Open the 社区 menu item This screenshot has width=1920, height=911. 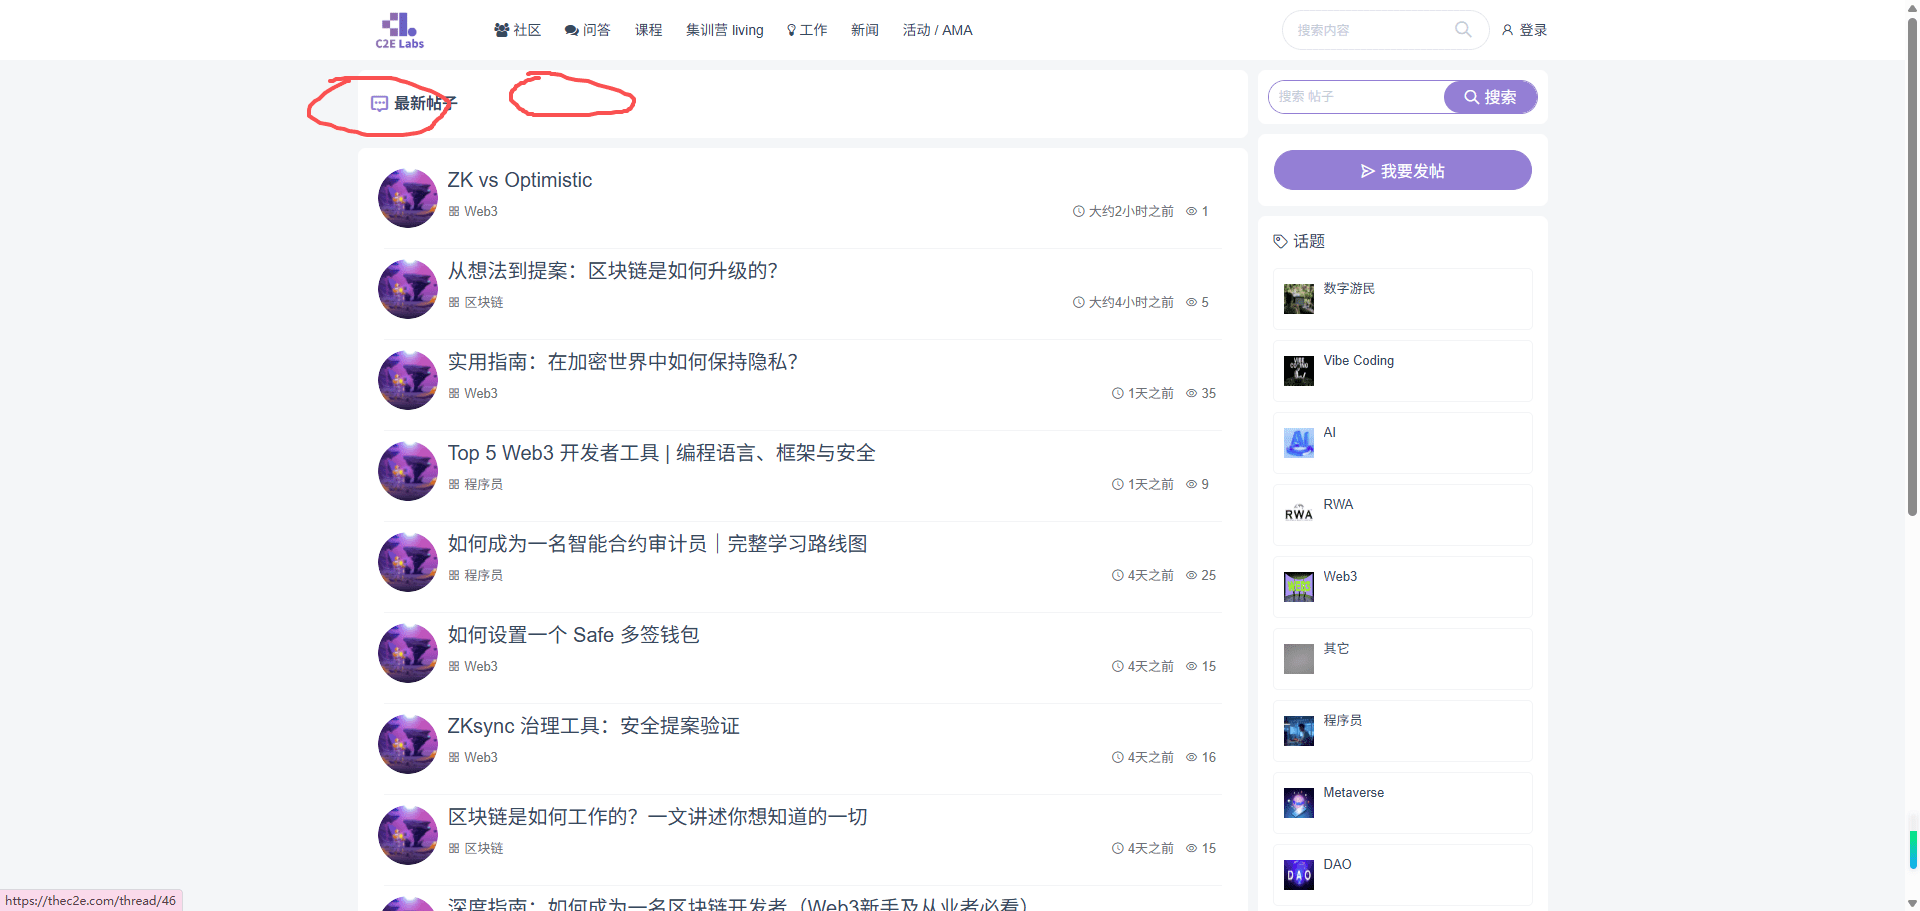(x=517, y=30)
